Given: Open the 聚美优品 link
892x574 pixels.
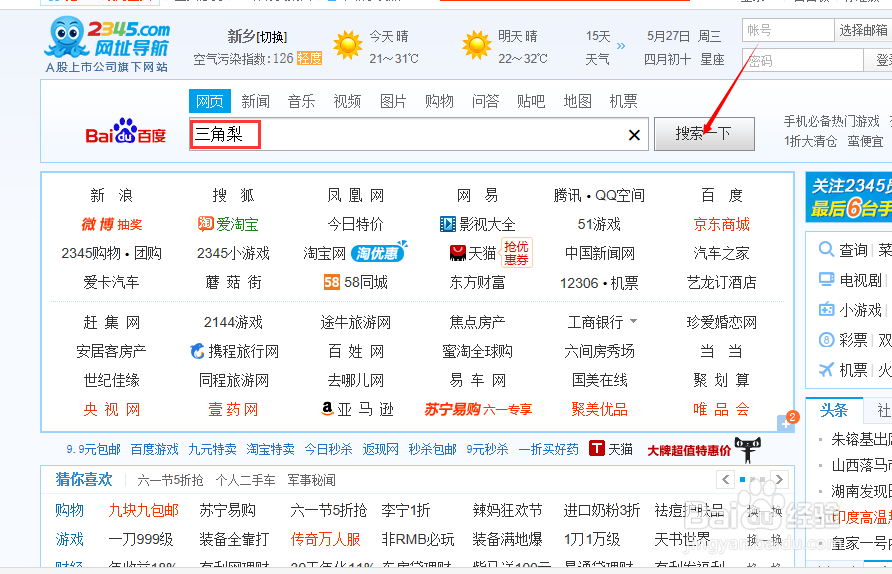Looking at the screenshot, I should [x=599, y=409].
